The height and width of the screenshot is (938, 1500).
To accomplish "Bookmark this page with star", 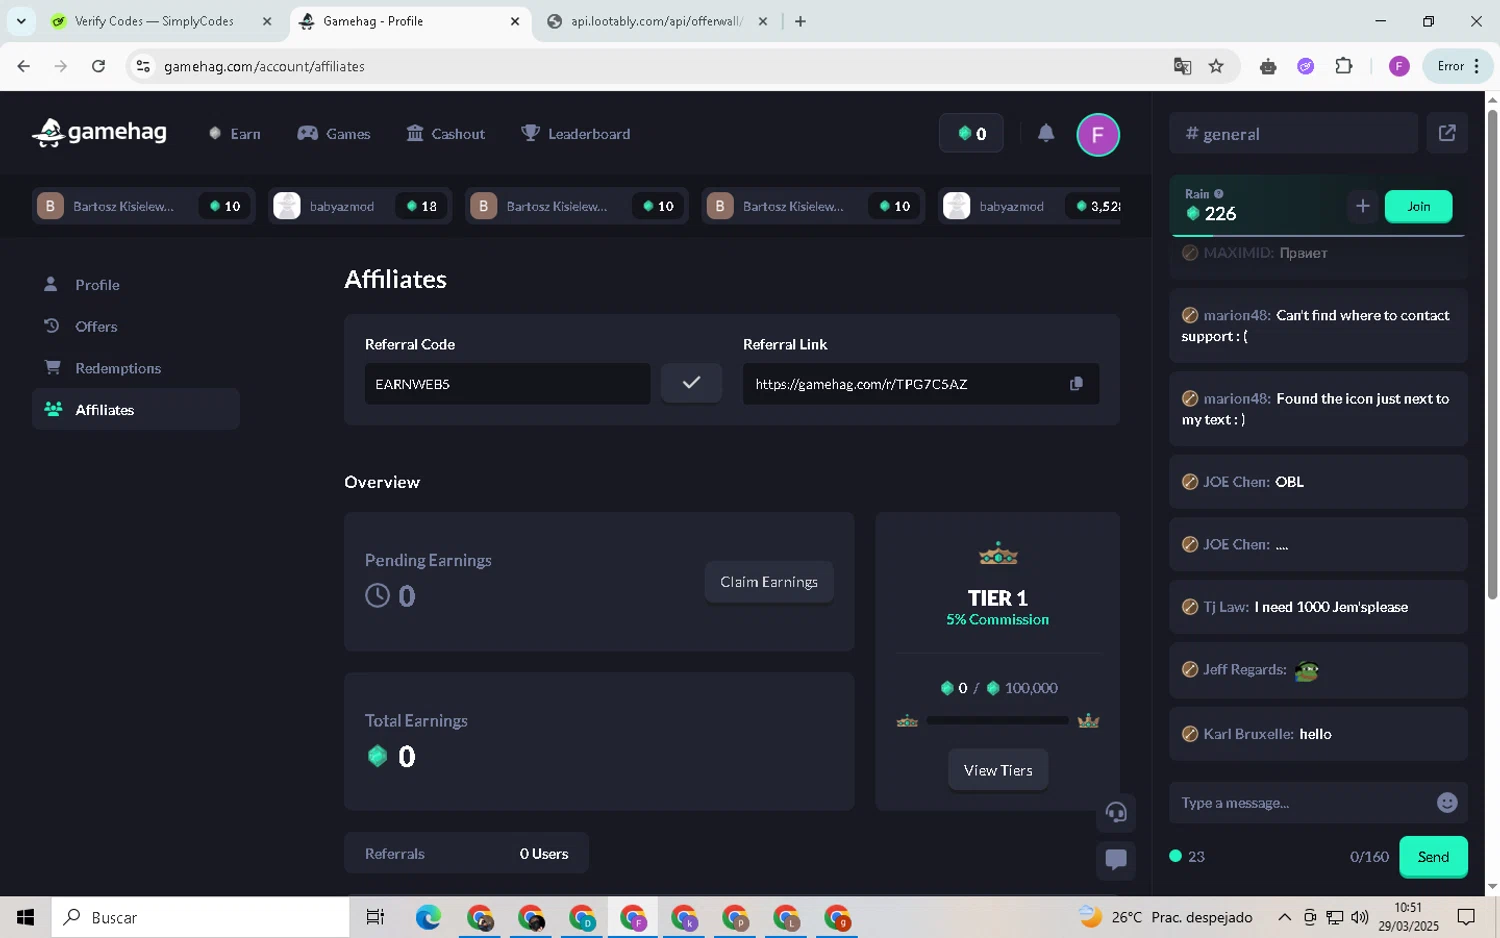I will coord(1216,66).
